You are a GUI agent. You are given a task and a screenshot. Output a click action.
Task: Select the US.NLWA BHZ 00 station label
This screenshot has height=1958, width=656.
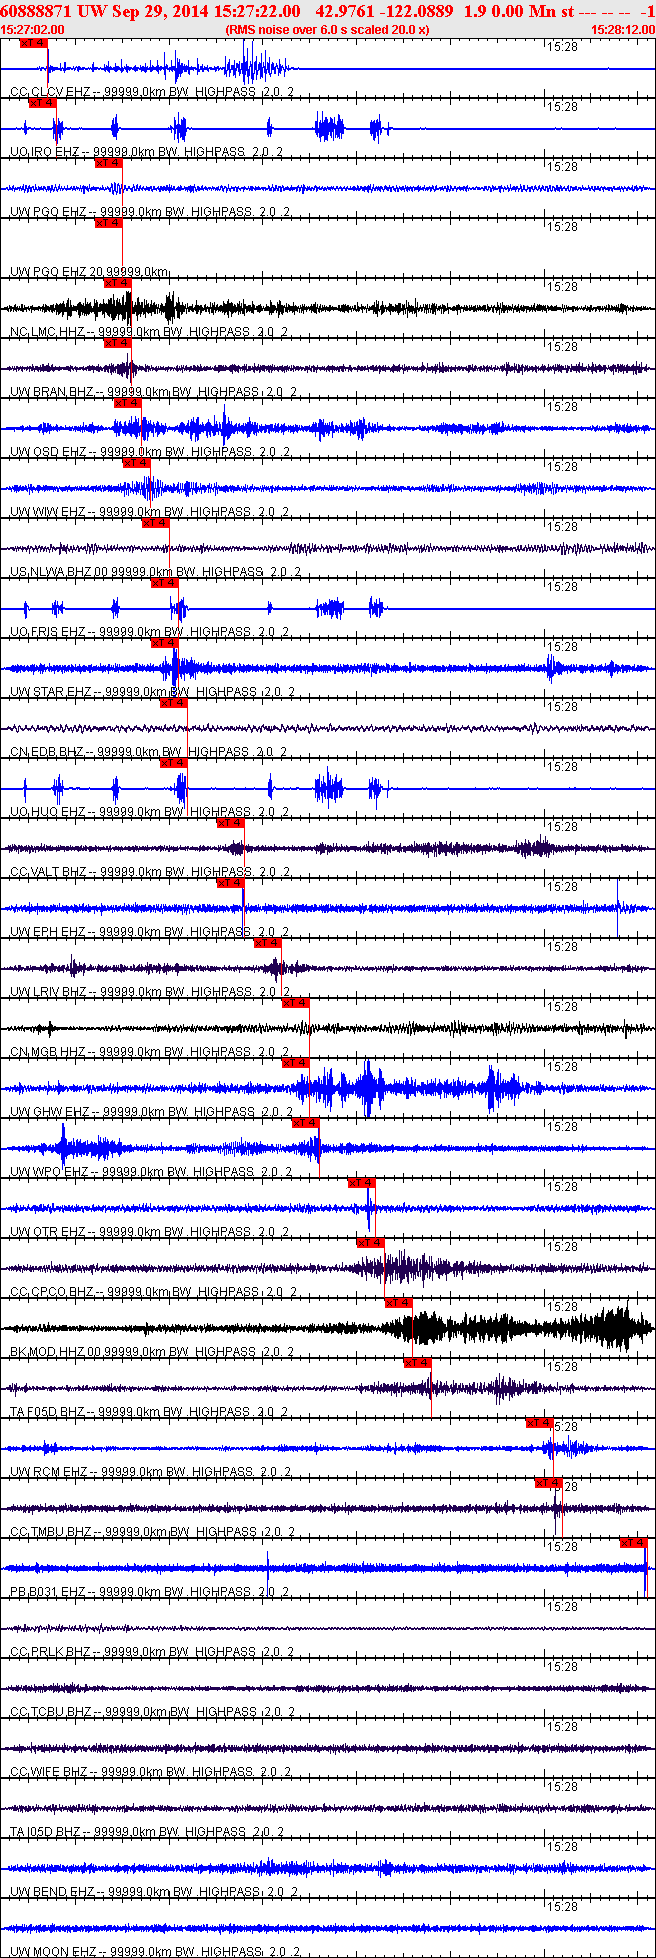[155, 572]
